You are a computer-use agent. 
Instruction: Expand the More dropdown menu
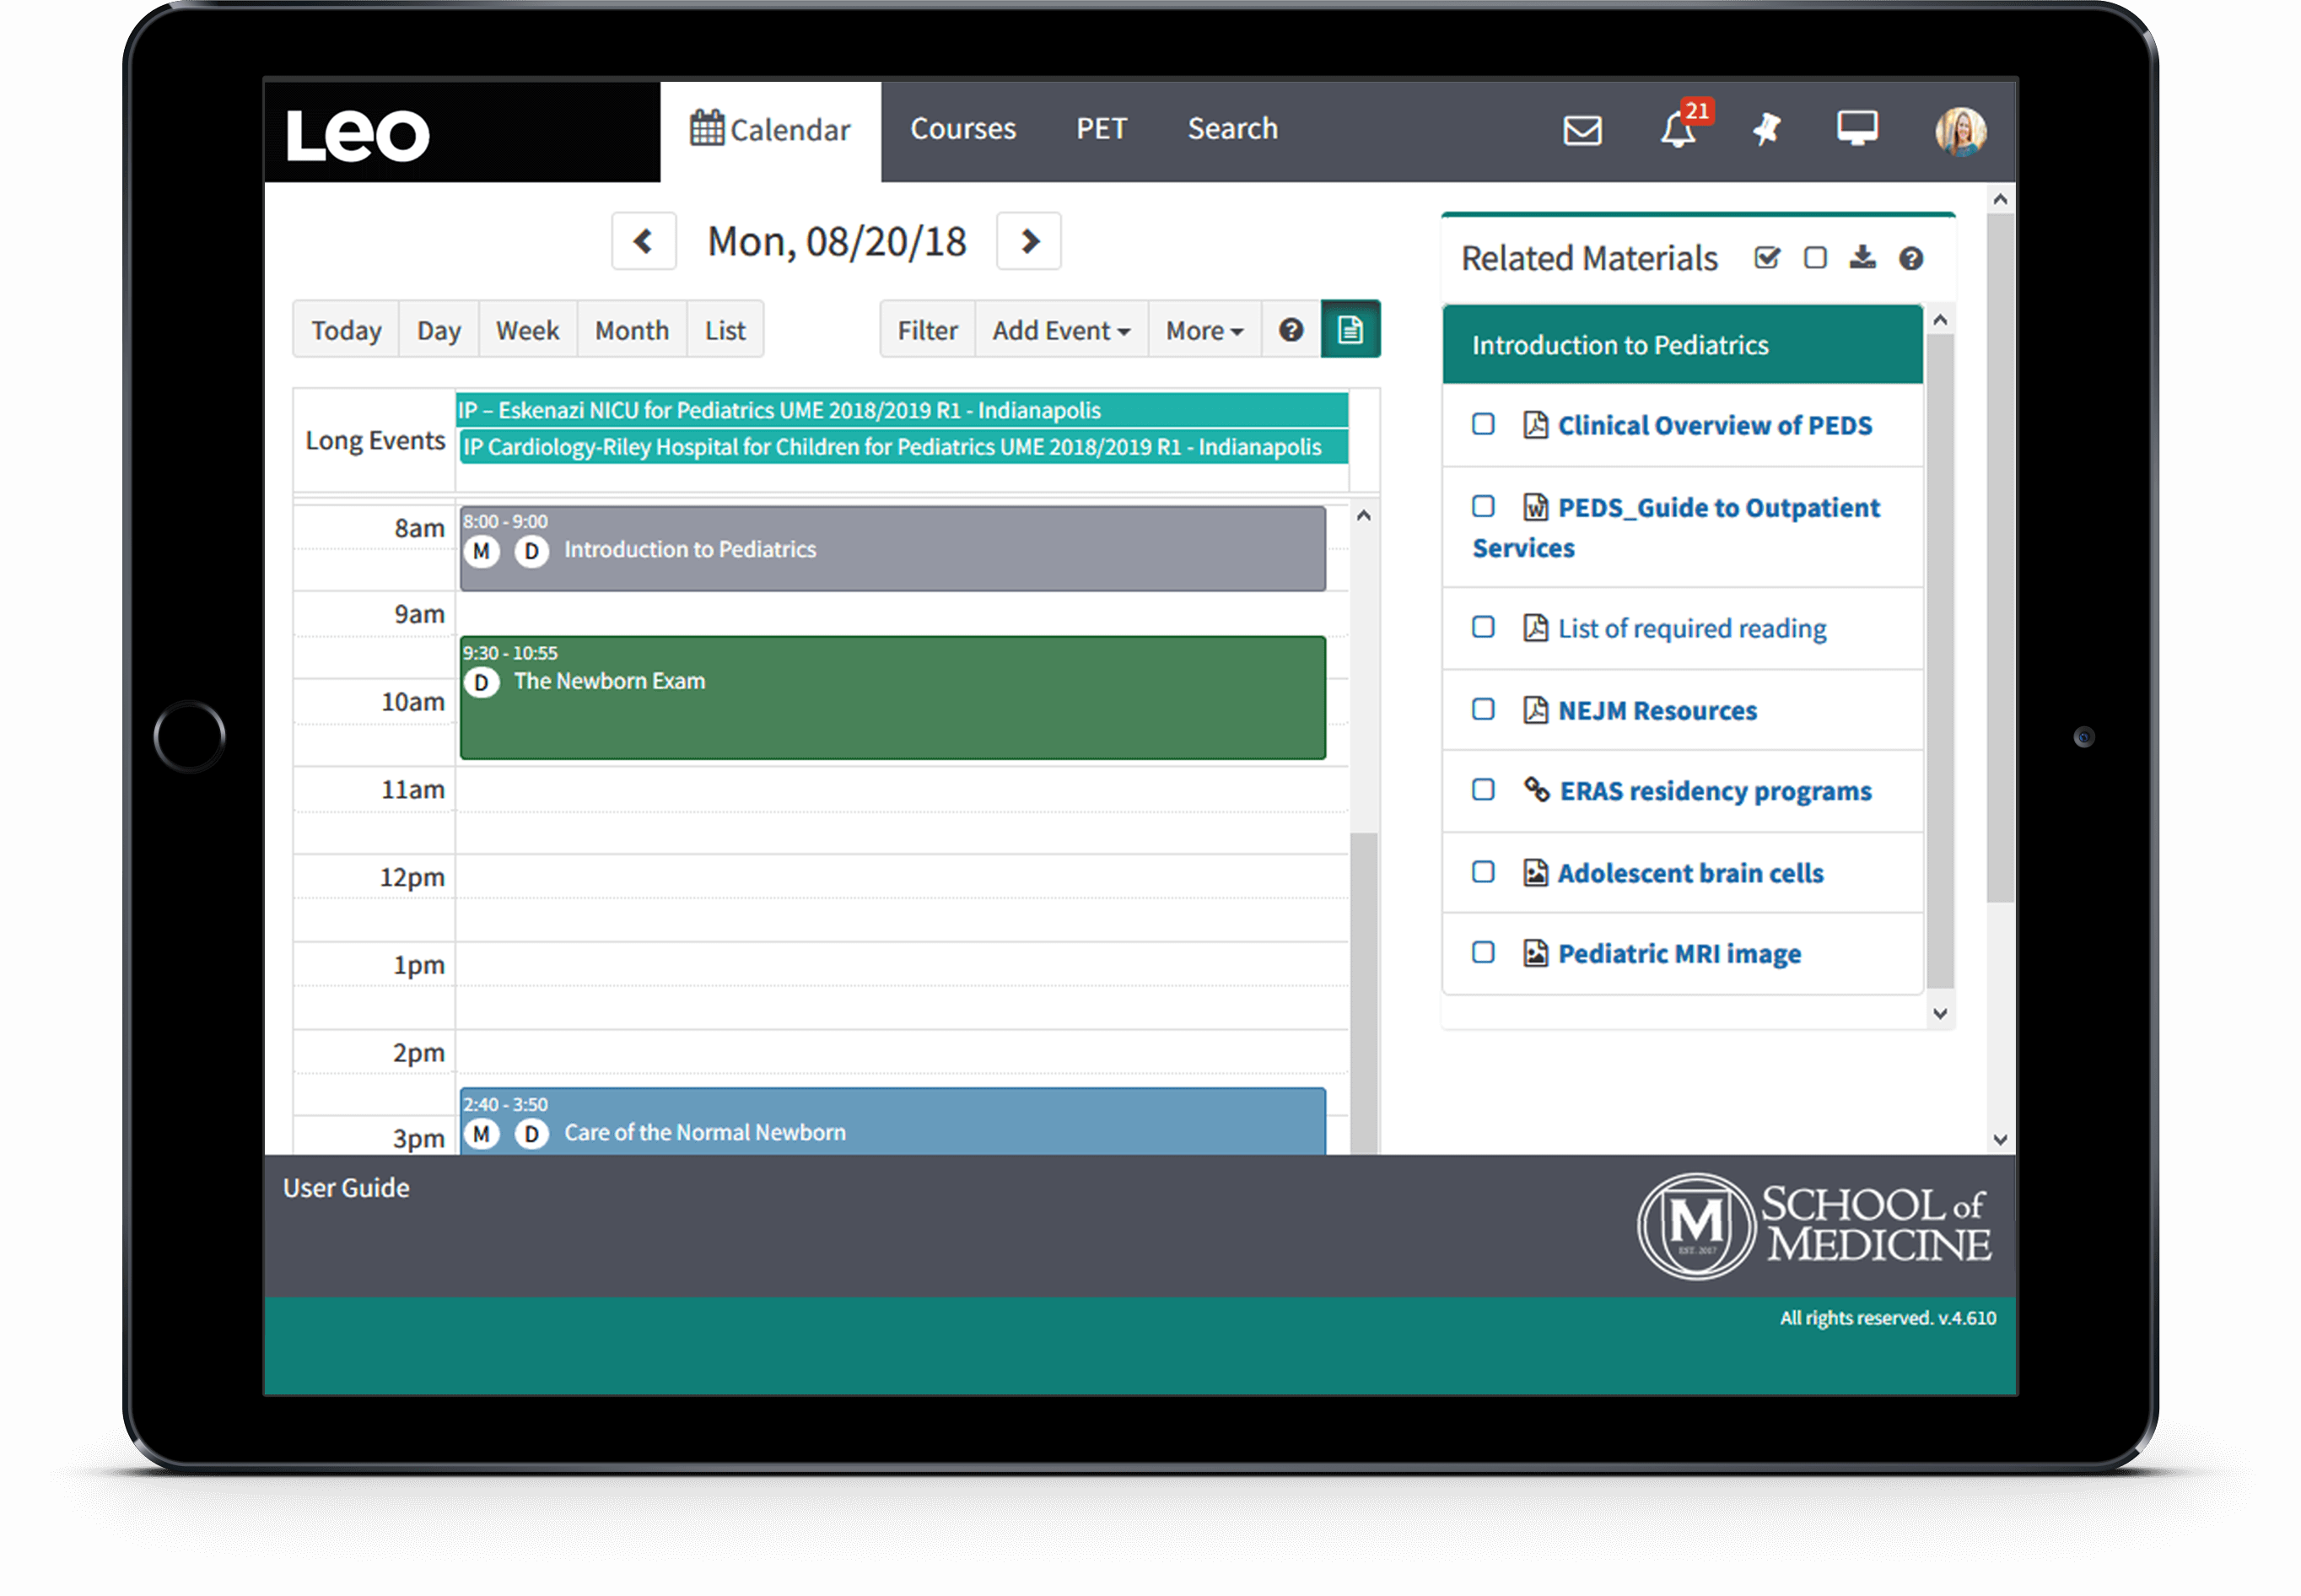[x=1204, y=330]
